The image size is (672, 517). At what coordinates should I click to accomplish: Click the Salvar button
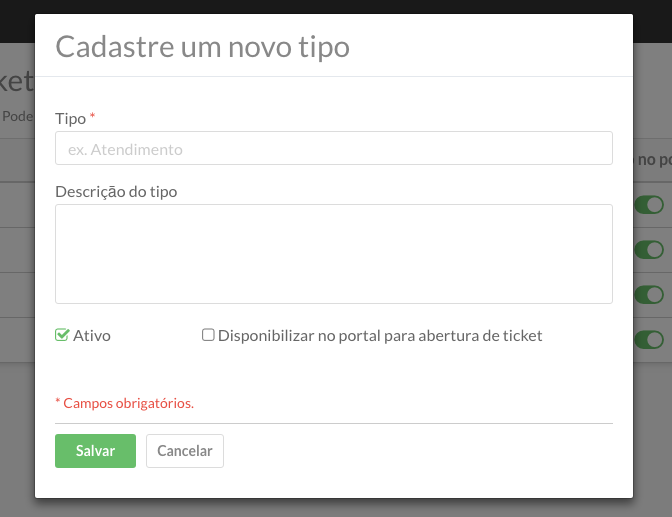click(x=95, y=451)
